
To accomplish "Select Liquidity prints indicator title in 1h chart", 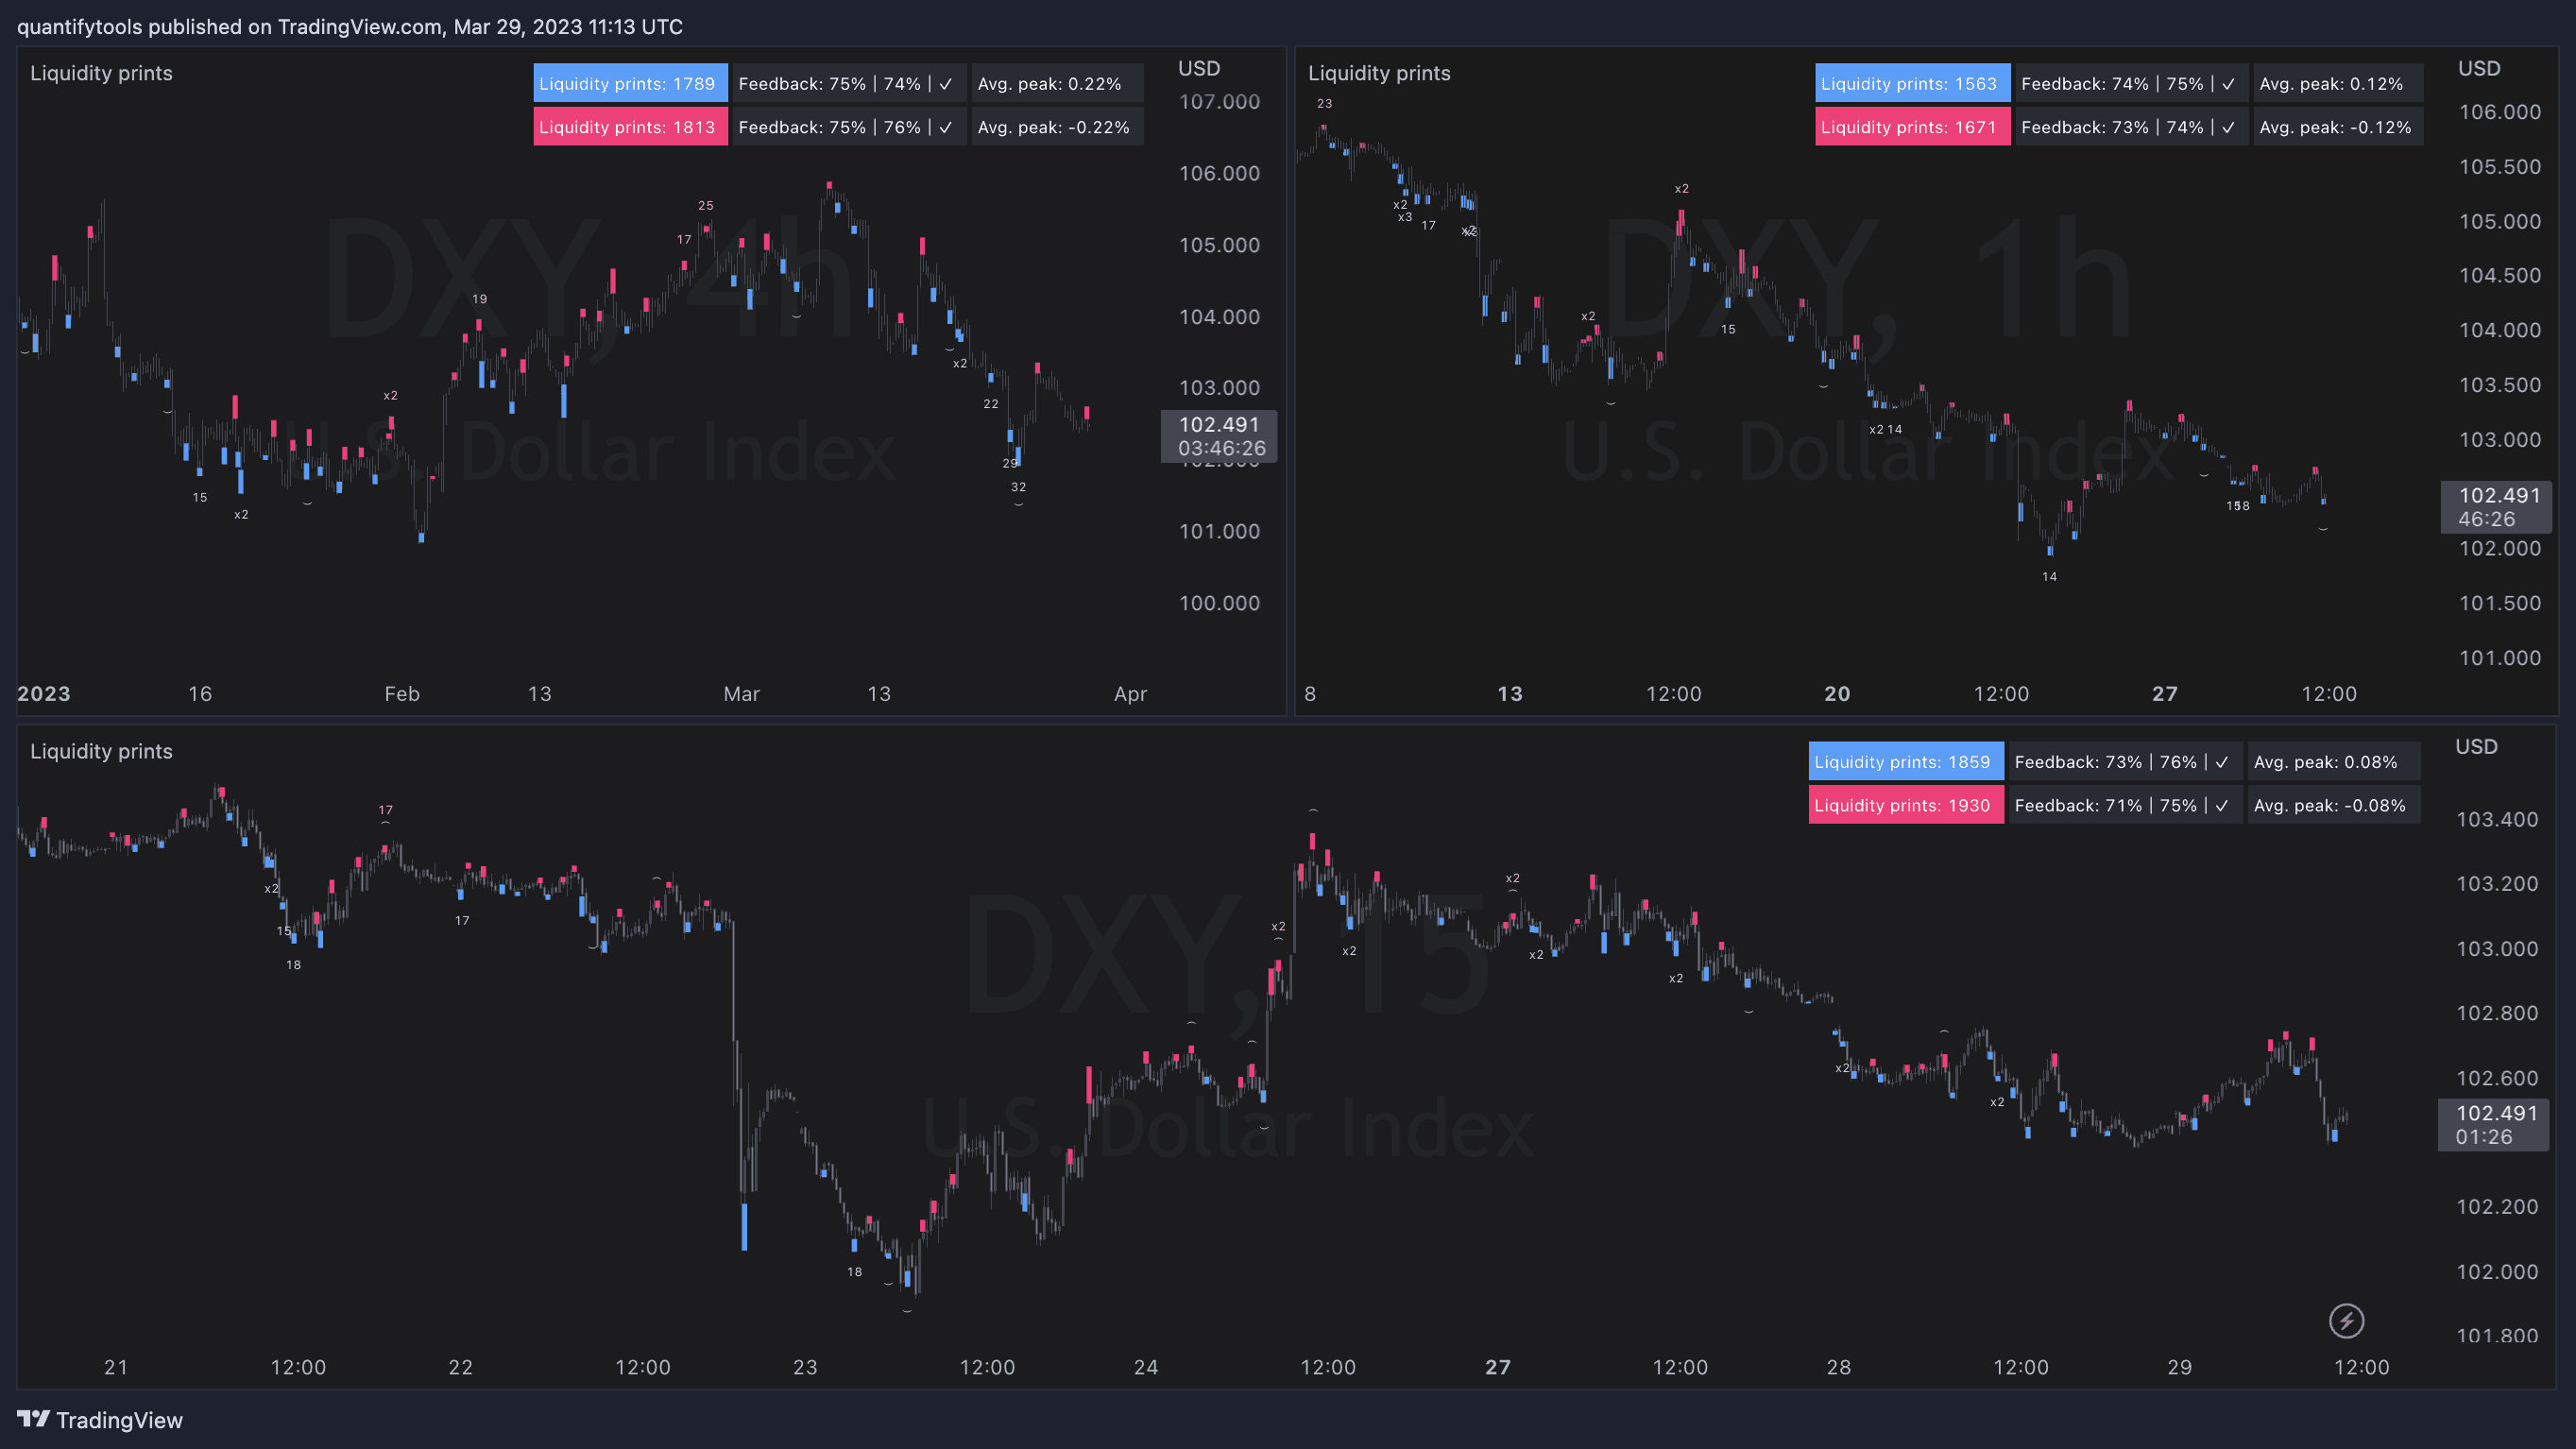I will (x=1379, y=73).
